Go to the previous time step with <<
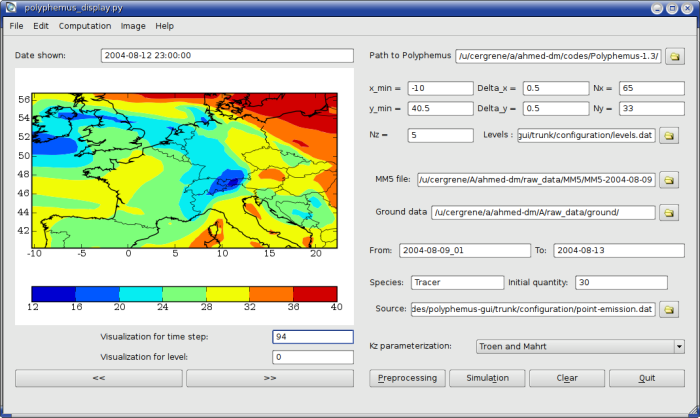This screenshot has width=700, height=418. point(99,378)
